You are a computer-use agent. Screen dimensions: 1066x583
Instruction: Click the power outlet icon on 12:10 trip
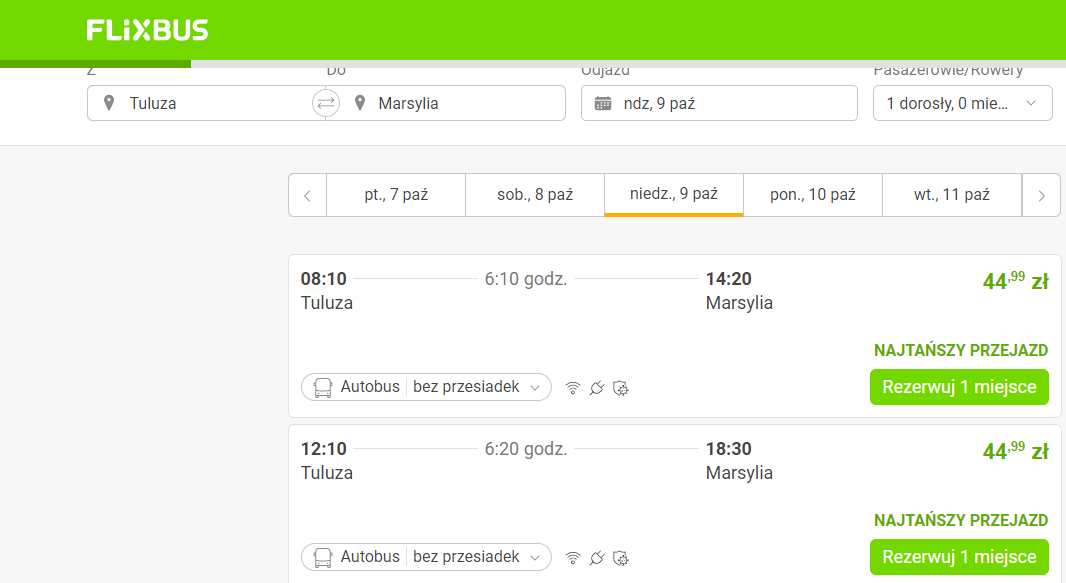coord(597,558)
